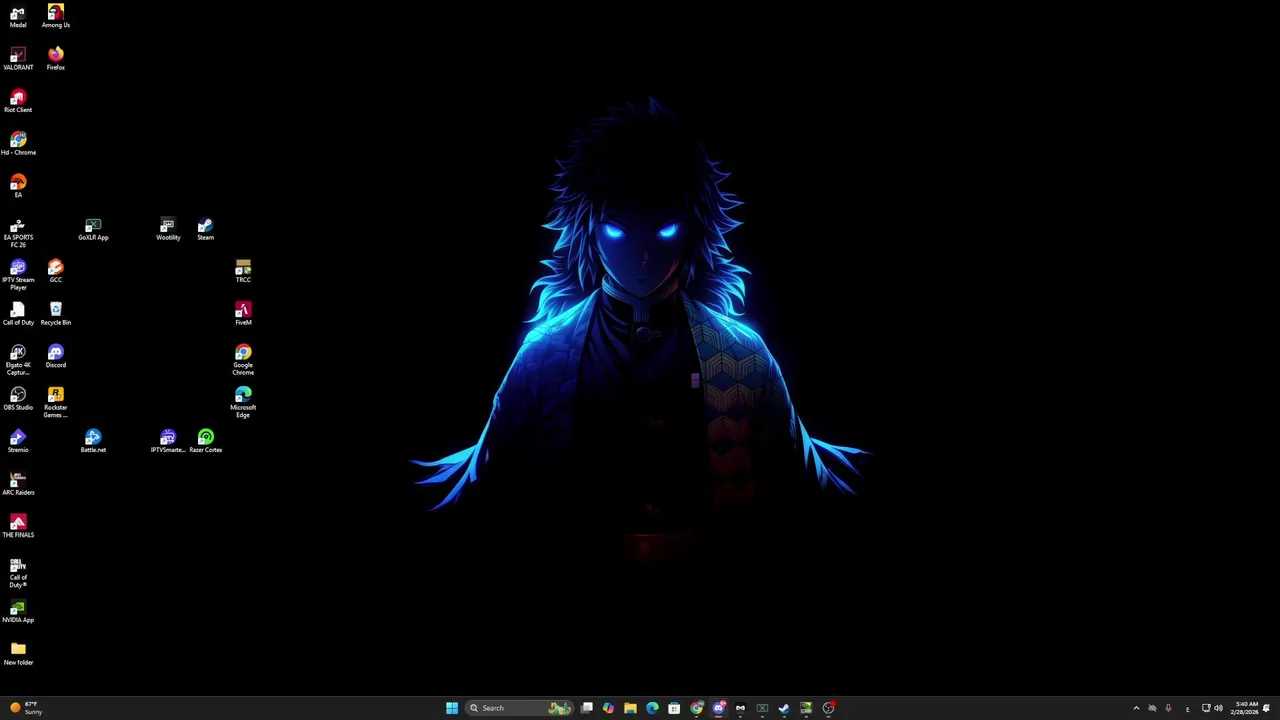This screenshot has width=1280, height=720.
Task: Select the EA SPORTS FC 26 shortcut
Action: tap(18, 233)
